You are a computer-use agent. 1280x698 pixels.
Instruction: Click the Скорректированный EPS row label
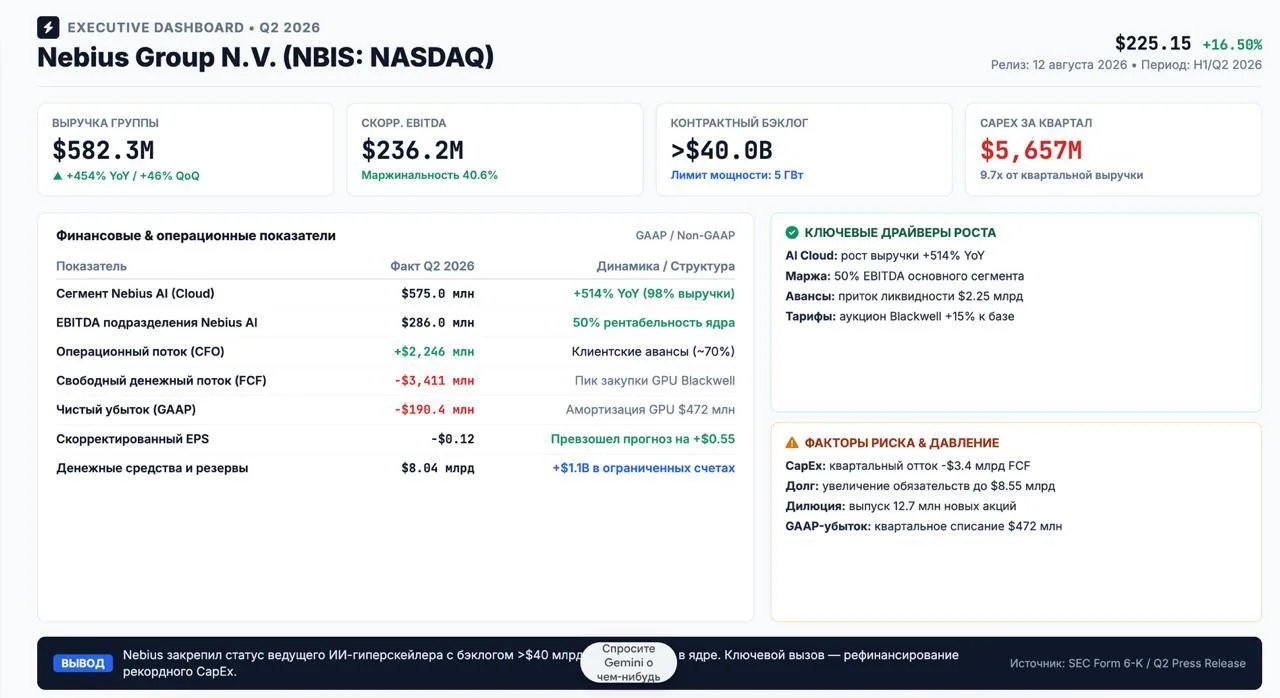point(132,439)
